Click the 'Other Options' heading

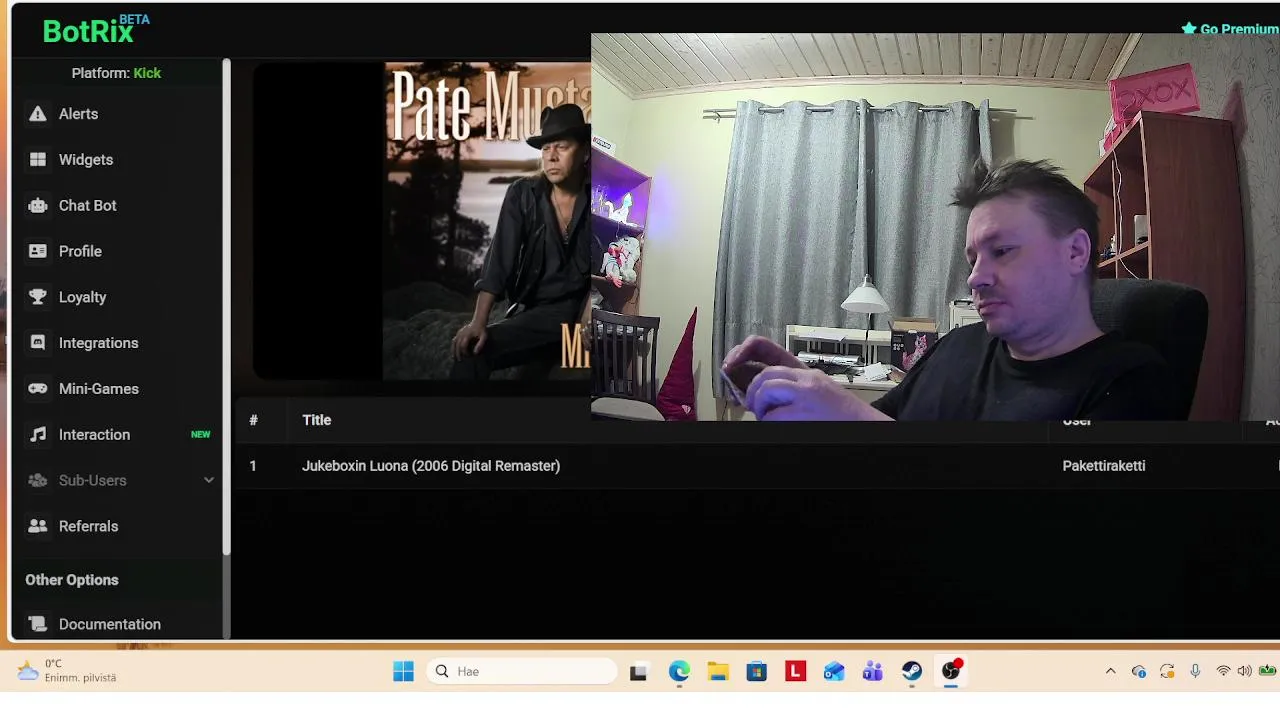(72, 580)
